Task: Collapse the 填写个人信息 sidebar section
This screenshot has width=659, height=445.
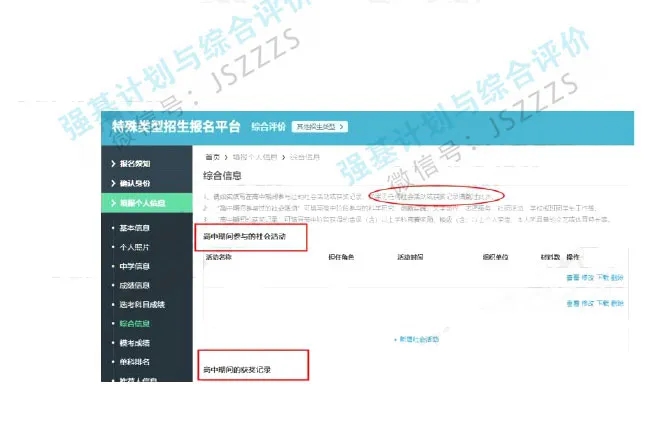Action: click(x=143, y=204)
